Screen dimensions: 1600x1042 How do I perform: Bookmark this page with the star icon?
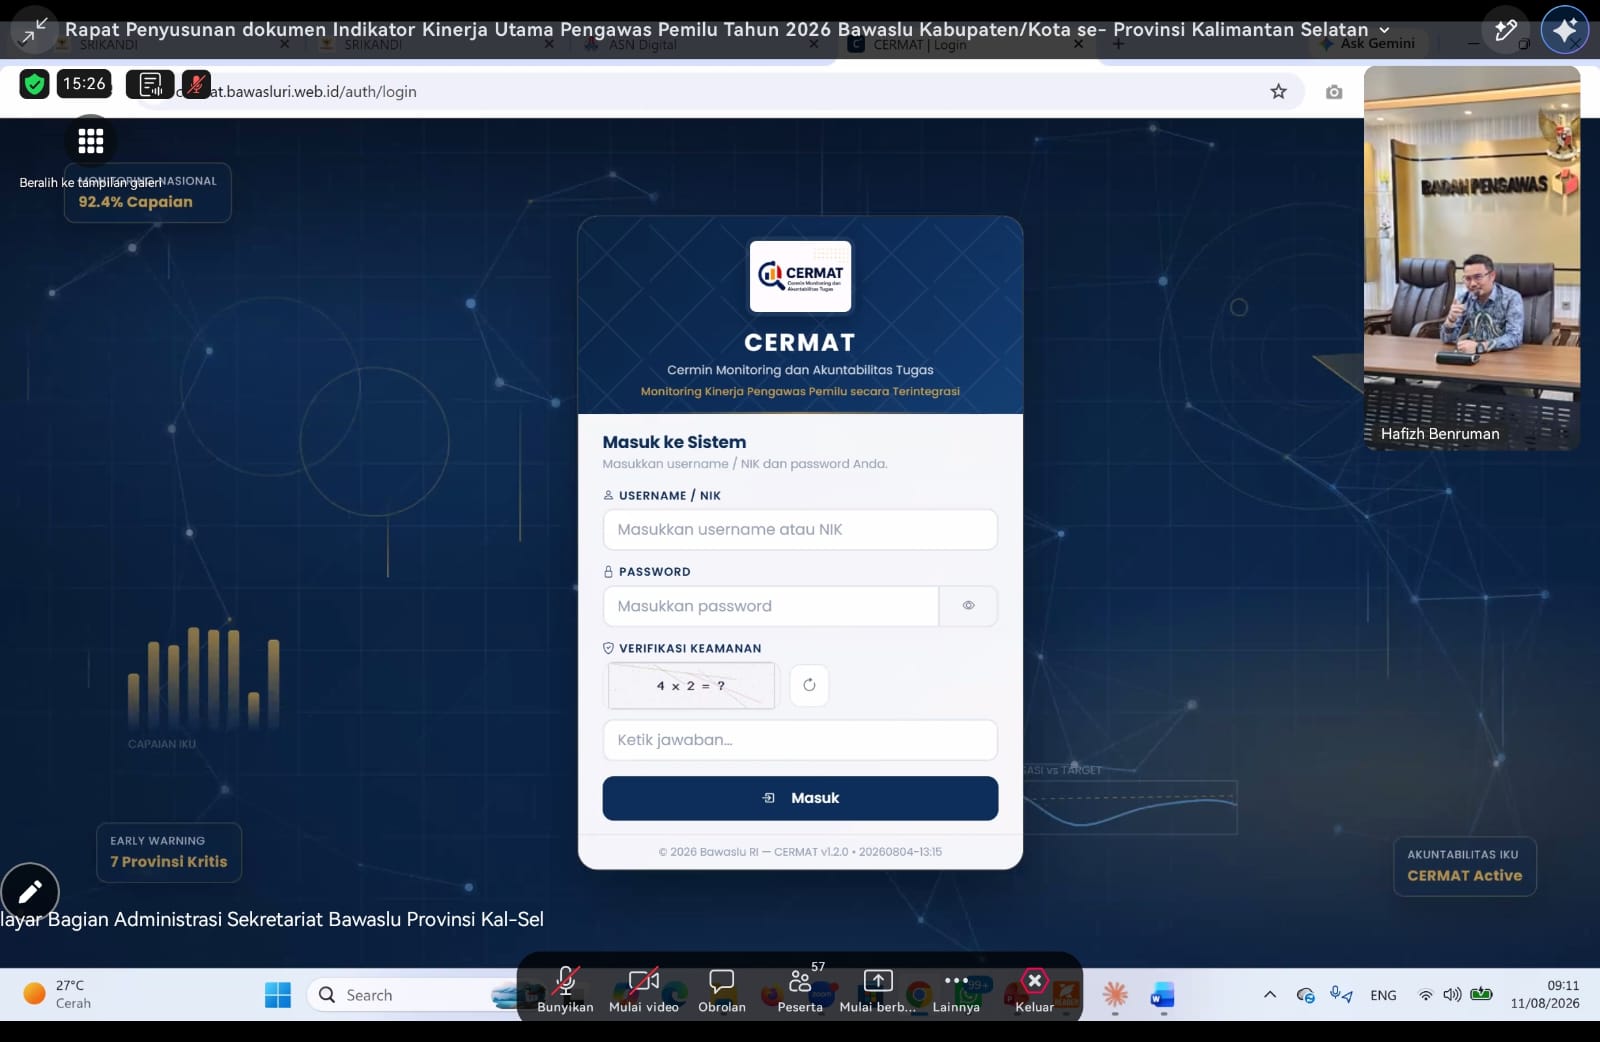click(x=1278, y=92)
